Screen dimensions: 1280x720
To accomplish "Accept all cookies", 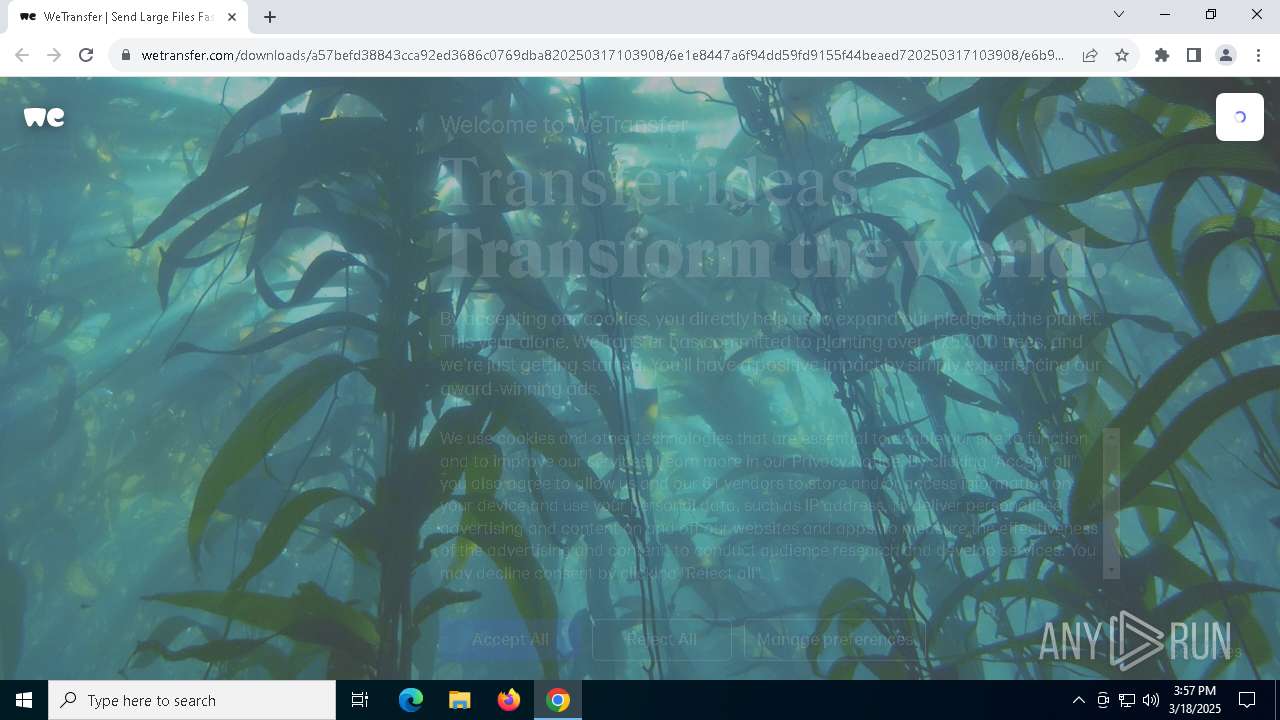I will tap(510, 639).
